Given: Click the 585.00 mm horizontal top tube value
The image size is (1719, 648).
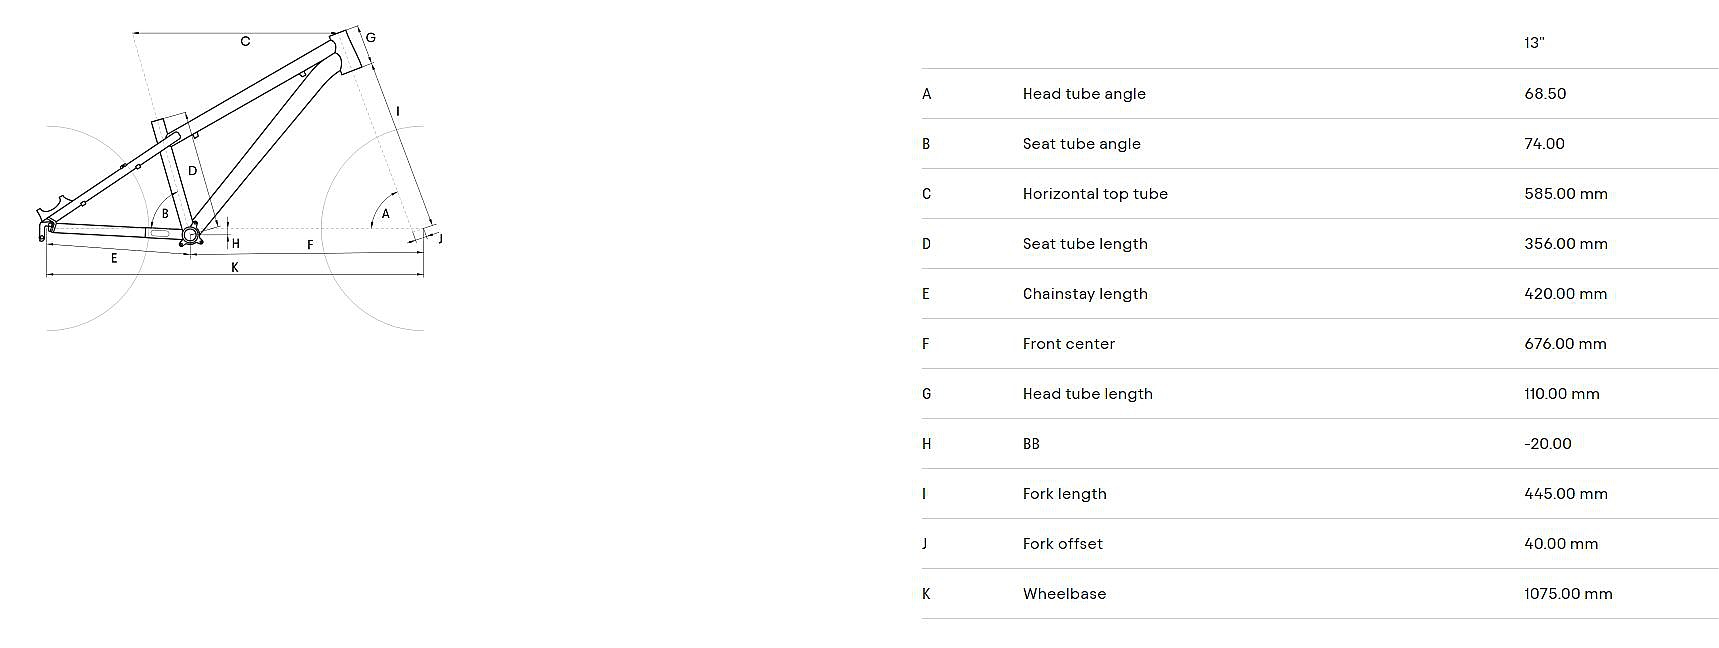Looking at the screenshot, I should coord(1566,194).
